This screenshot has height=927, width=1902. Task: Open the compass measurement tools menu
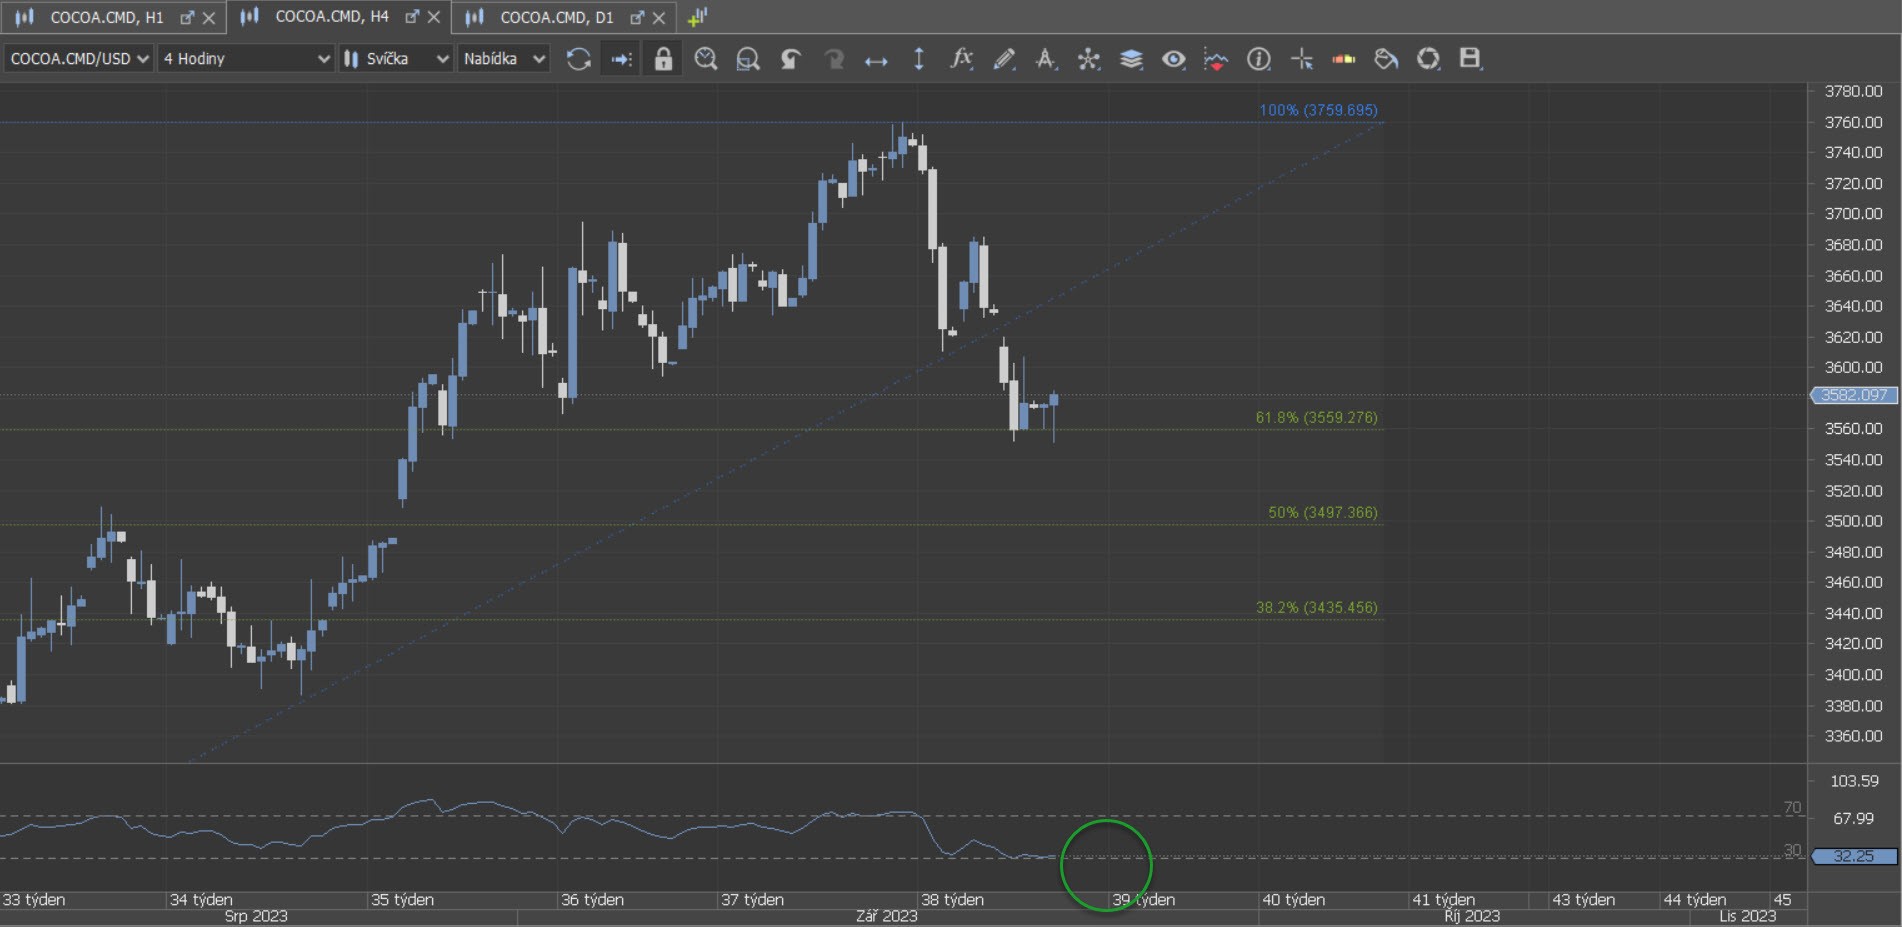1046,59
